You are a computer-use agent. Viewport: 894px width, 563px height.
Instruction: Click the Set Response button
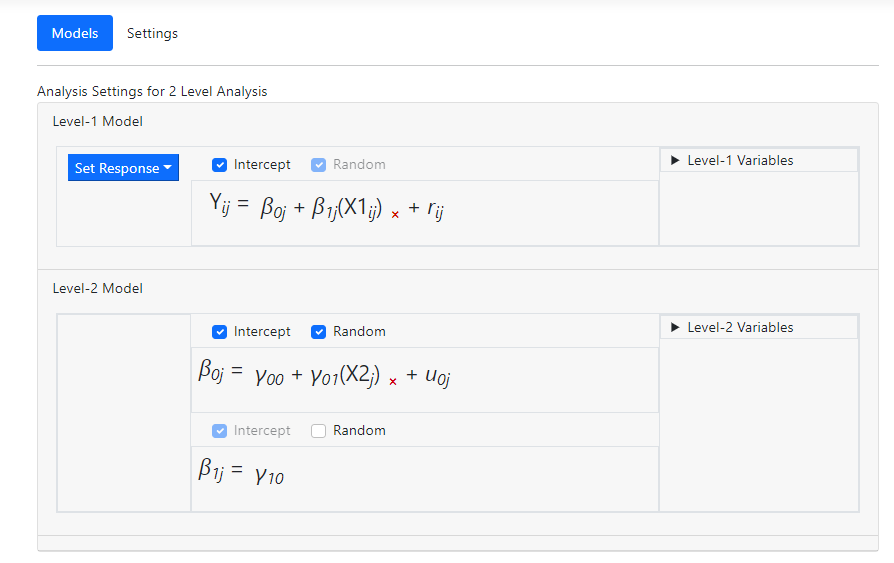pos(116,168)
